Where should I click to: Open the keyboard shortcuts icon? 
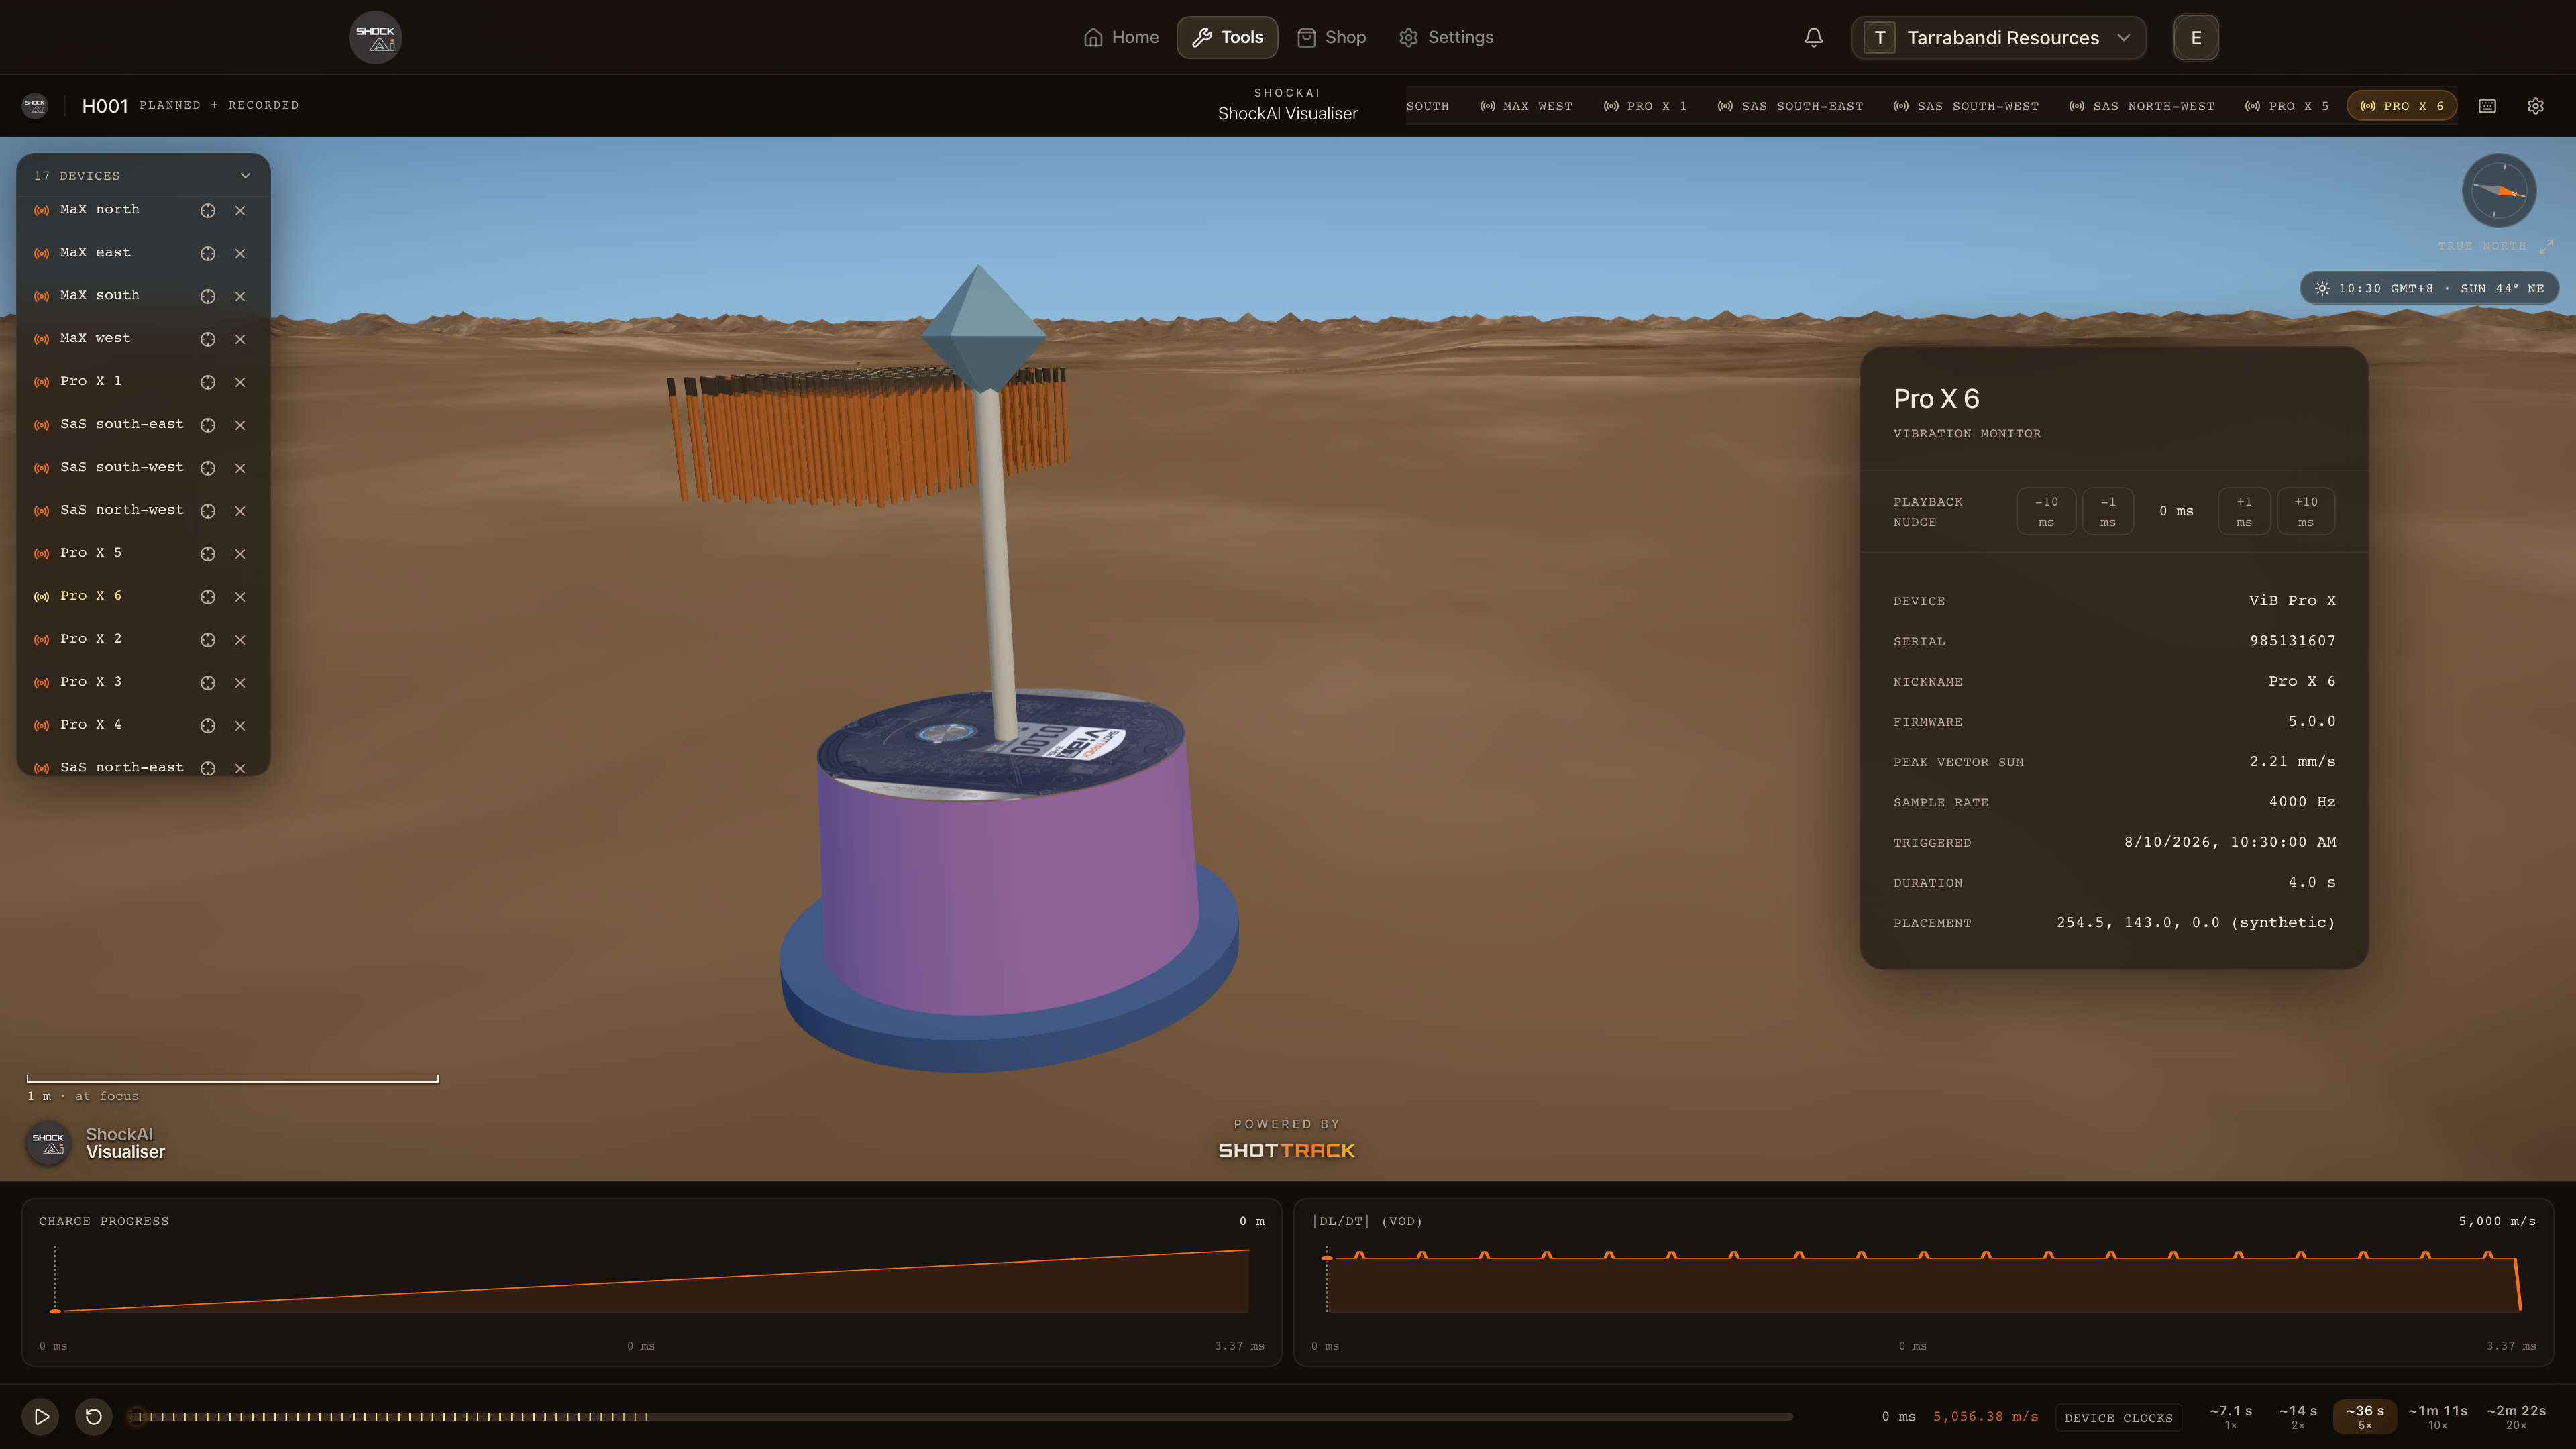tap(2487, 106)
